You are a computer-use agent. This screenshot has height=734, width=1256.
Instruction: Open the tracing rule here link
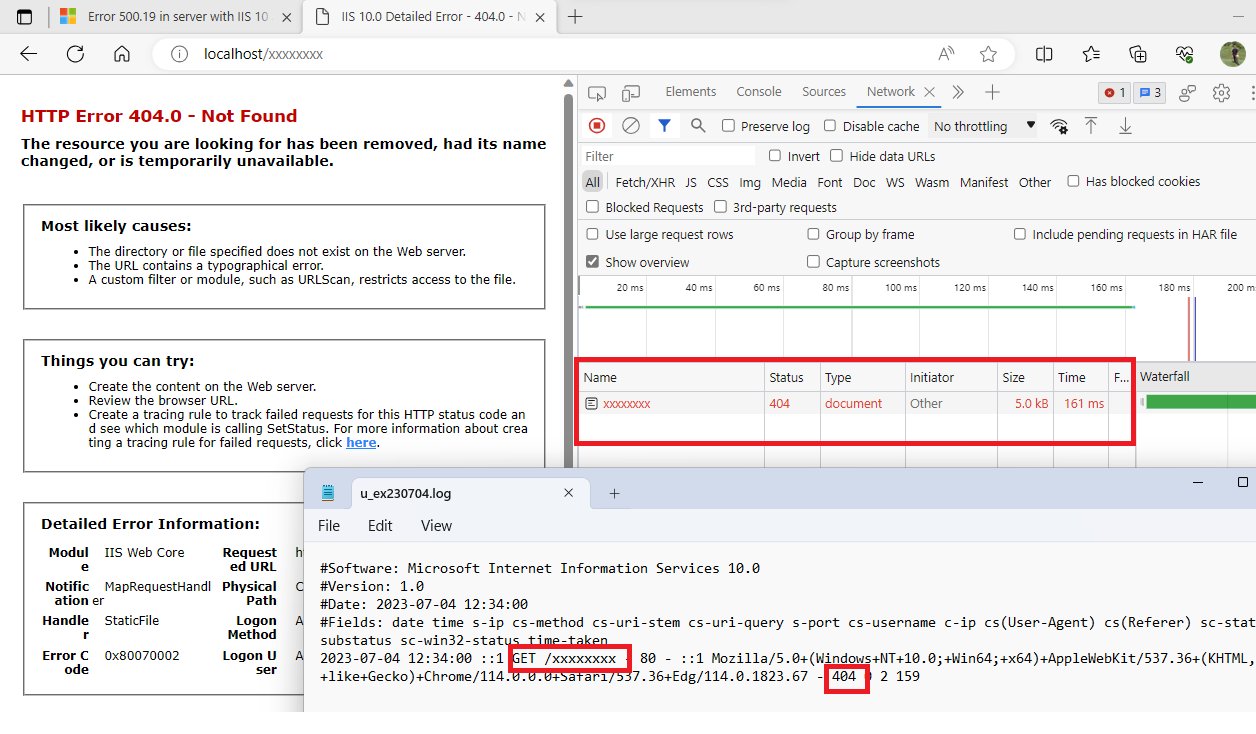click(x=361, y=442)
